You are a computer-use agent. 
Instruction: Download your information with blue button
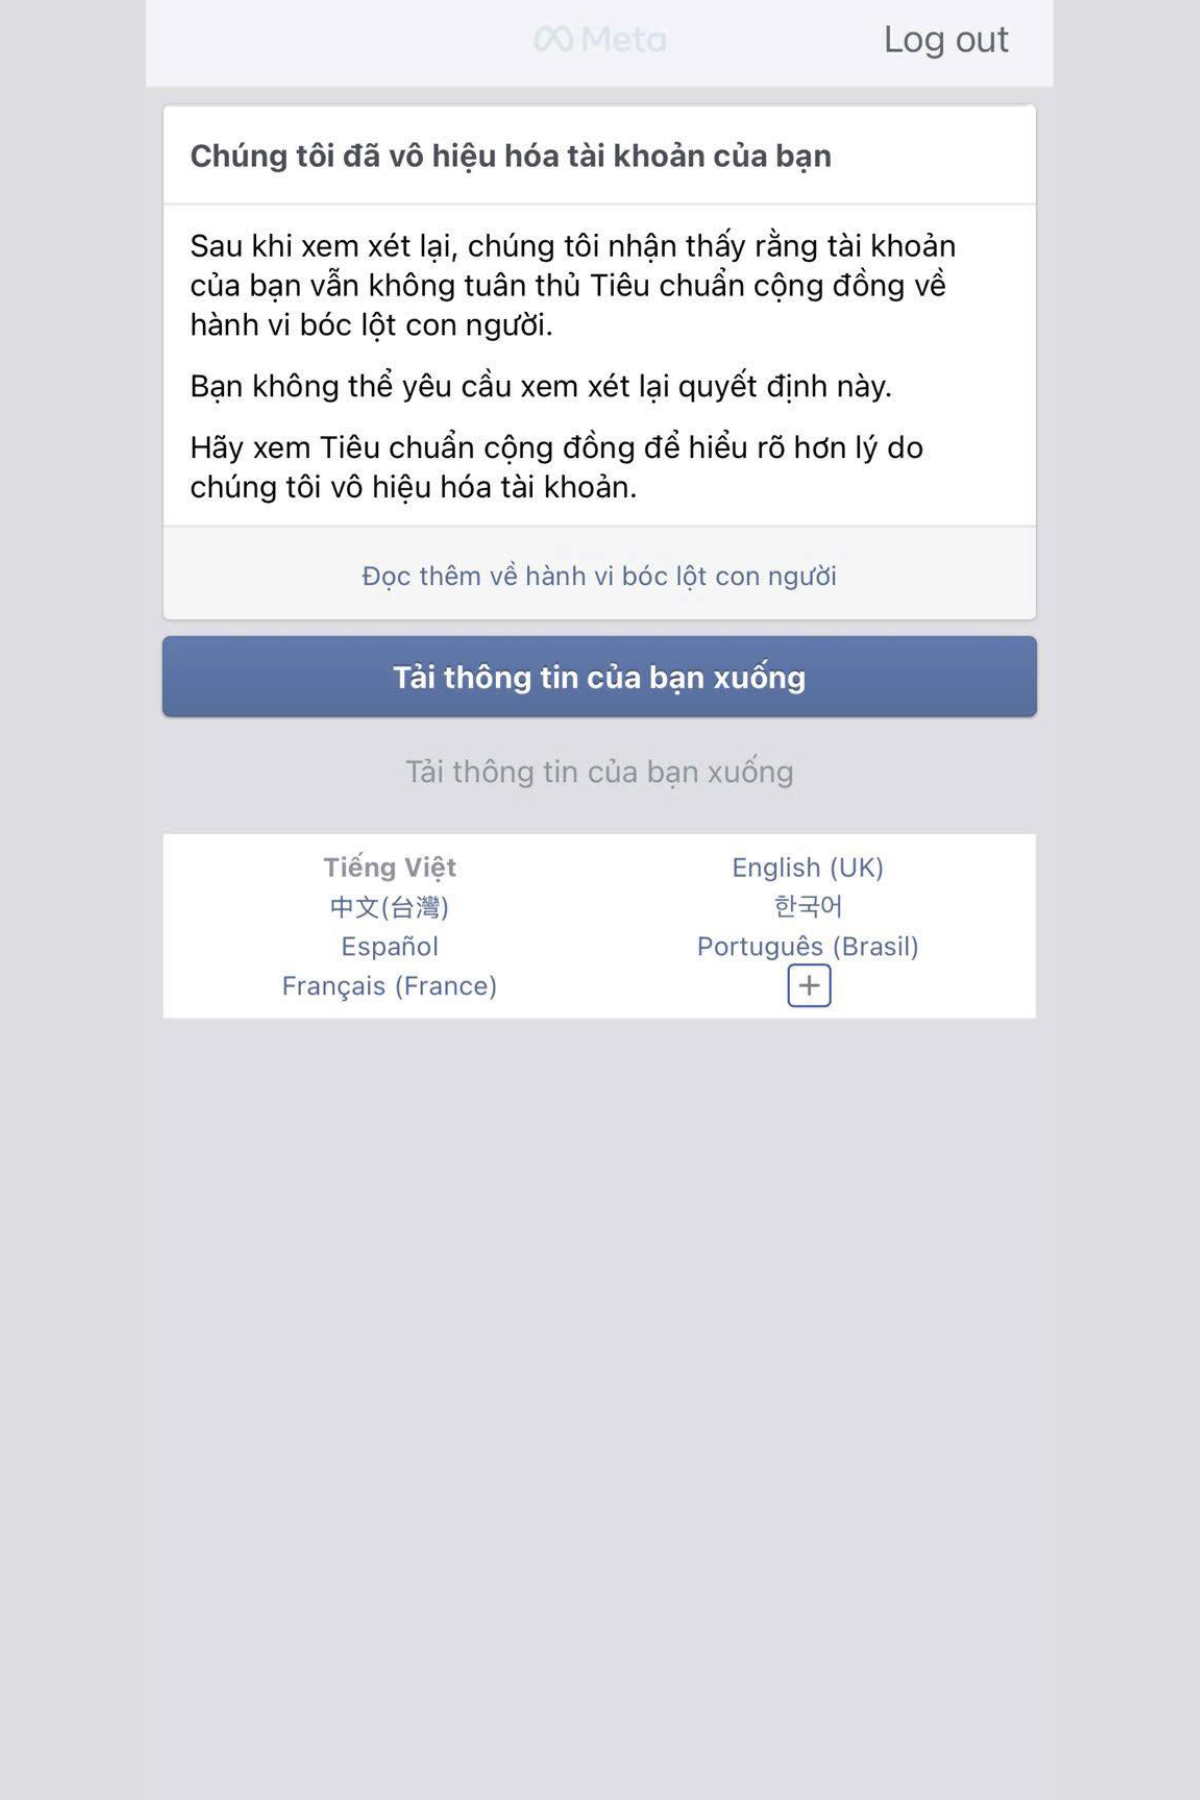[x=599, y=677]
